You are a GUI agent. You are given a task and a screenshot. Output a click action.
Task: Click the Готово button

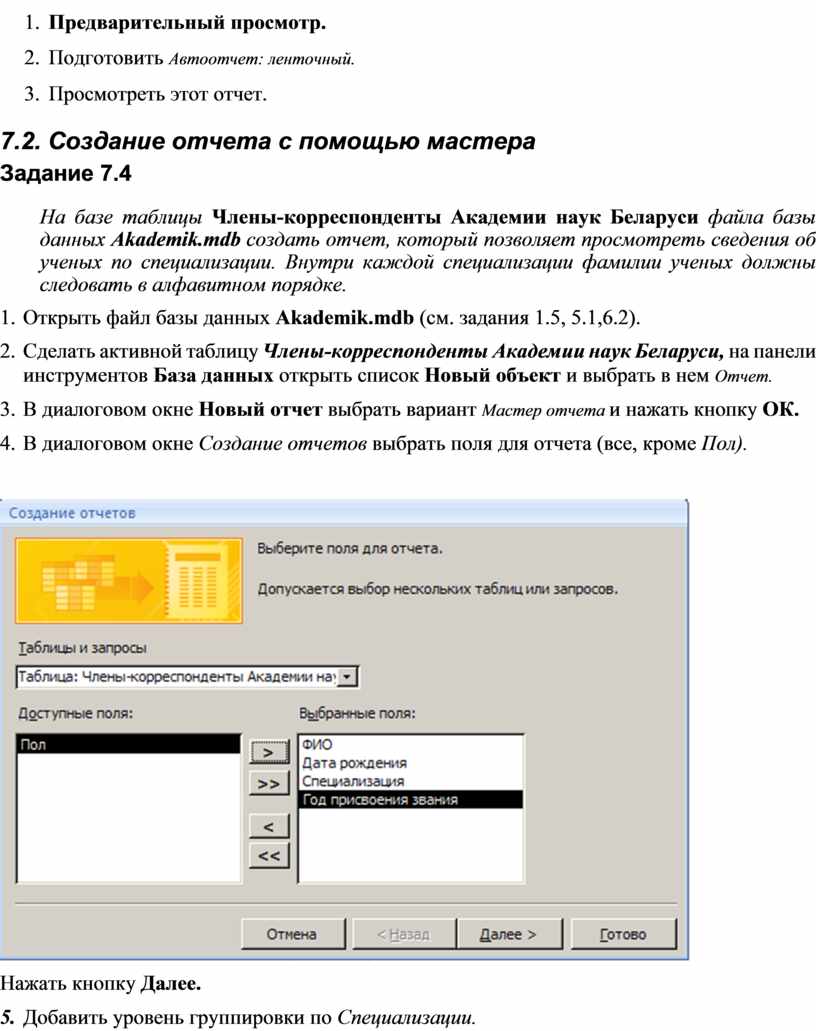click(623, 934)
